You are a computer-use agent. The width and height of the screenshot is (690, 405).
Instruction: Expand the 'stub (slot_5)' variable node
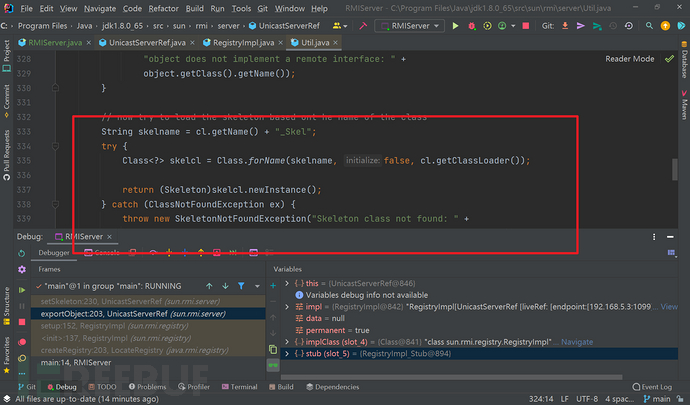(x=287, y=353)
